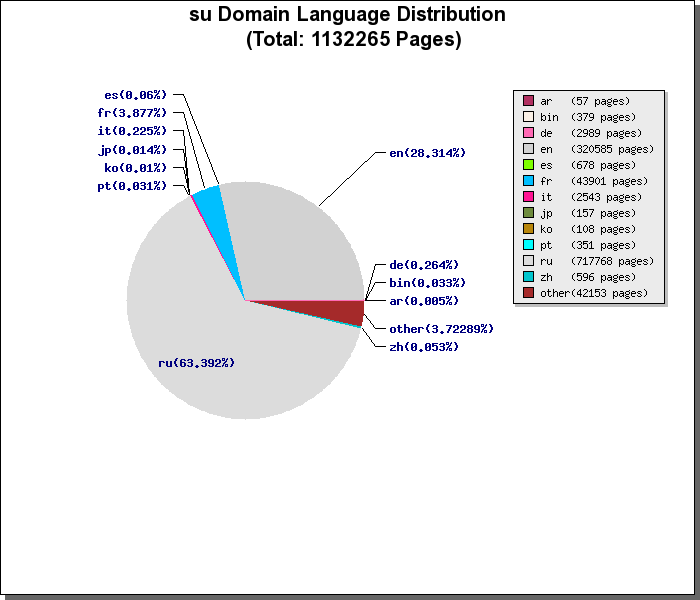This screenshot has width=700, height=600.
Task: Click legend text '(57 pages)'
Action: coord(600,101)
